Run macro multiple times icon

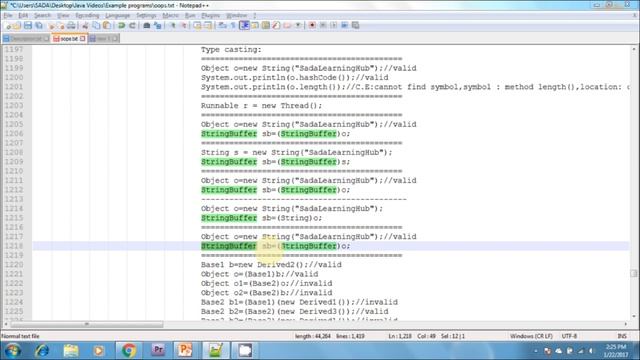344,25
